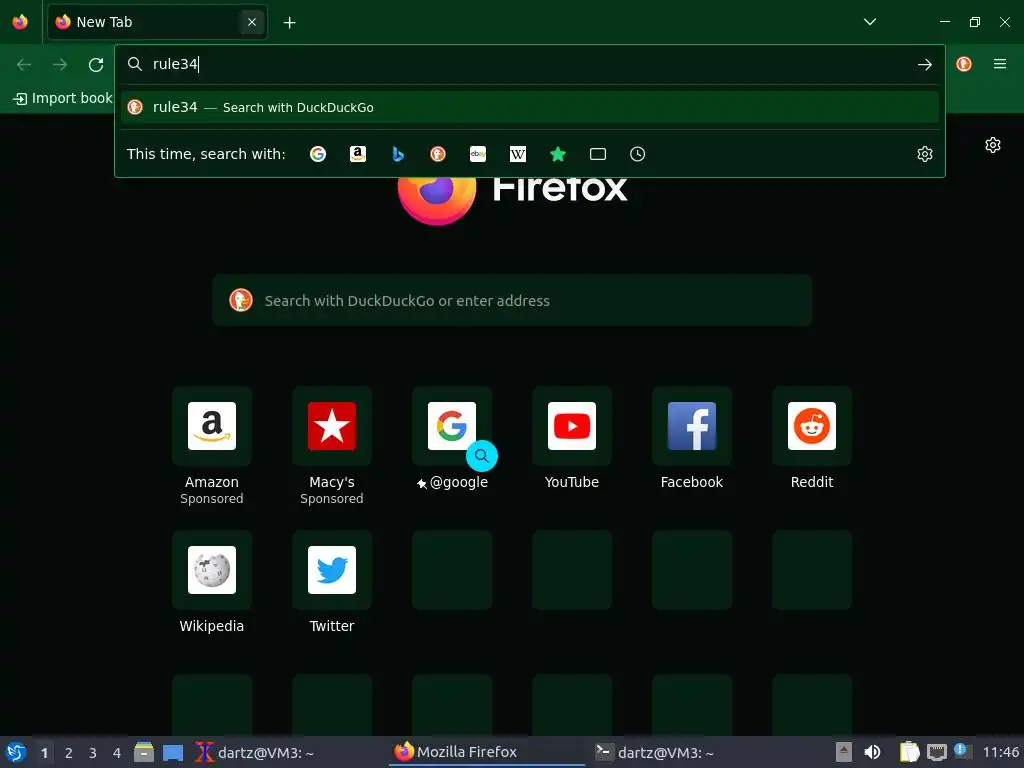
Task: Click the 11:46 clock in system tray
Action: click(1000, 752)
